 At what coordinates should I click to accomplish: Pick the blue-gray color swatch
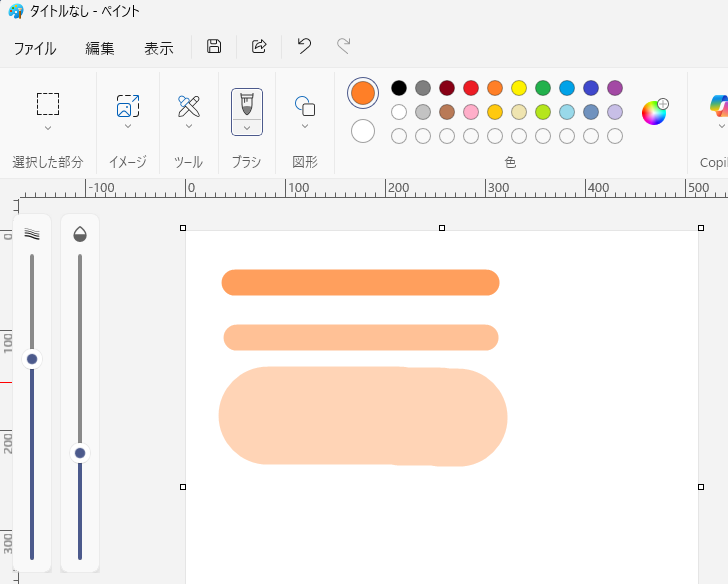(591, 112)
